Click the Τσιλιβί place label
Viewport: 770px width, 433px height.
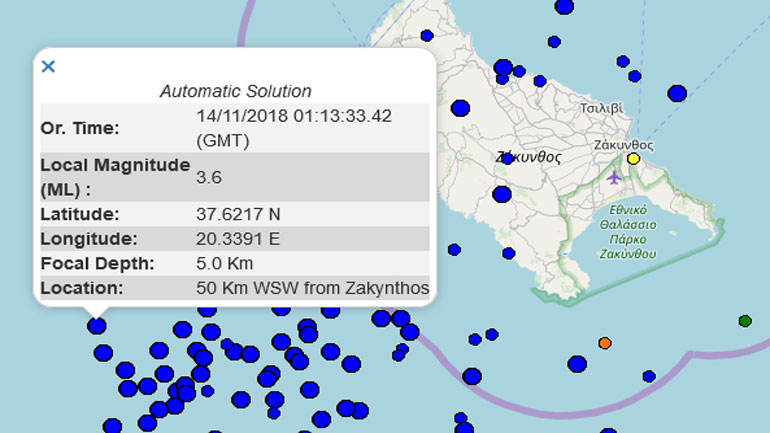click(601, 108)
